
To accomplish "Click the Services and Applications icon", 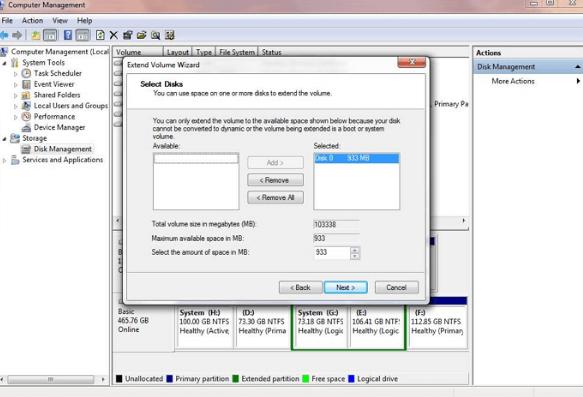I will pos(15,160).
